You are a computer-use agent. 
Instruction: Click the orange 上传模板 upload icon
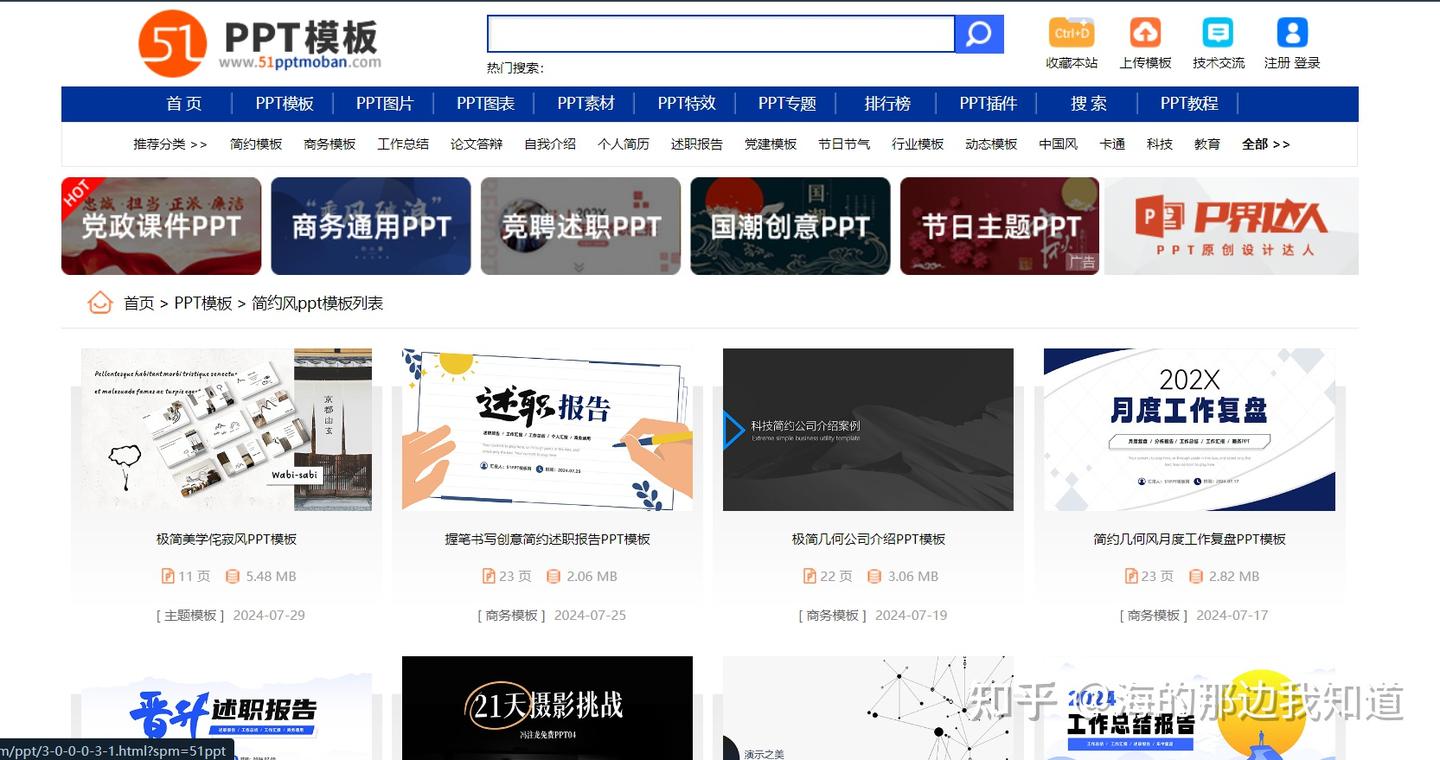click(x=1143, y=33)
